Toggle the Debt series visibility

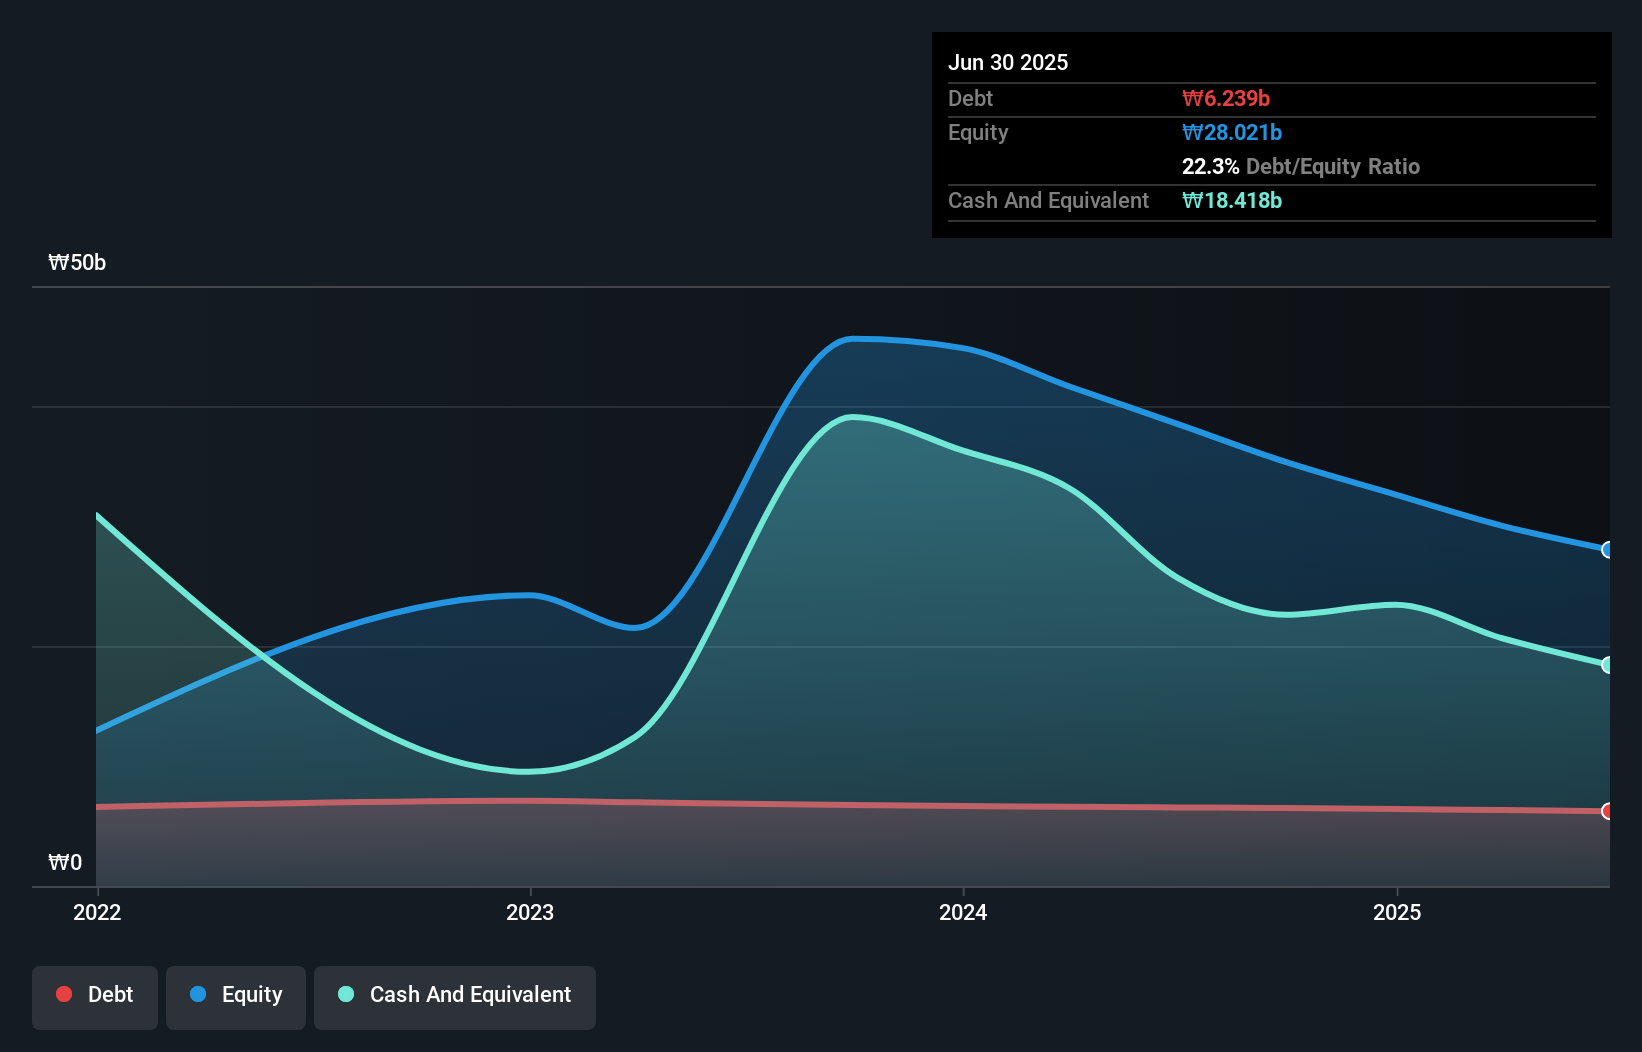[x=95, y=995]
